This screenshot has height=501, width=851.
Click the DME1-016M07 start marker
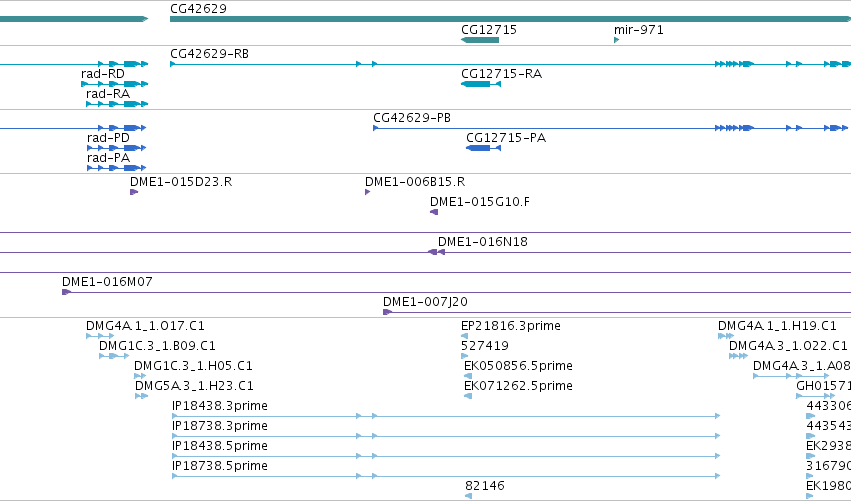[66, 292]
